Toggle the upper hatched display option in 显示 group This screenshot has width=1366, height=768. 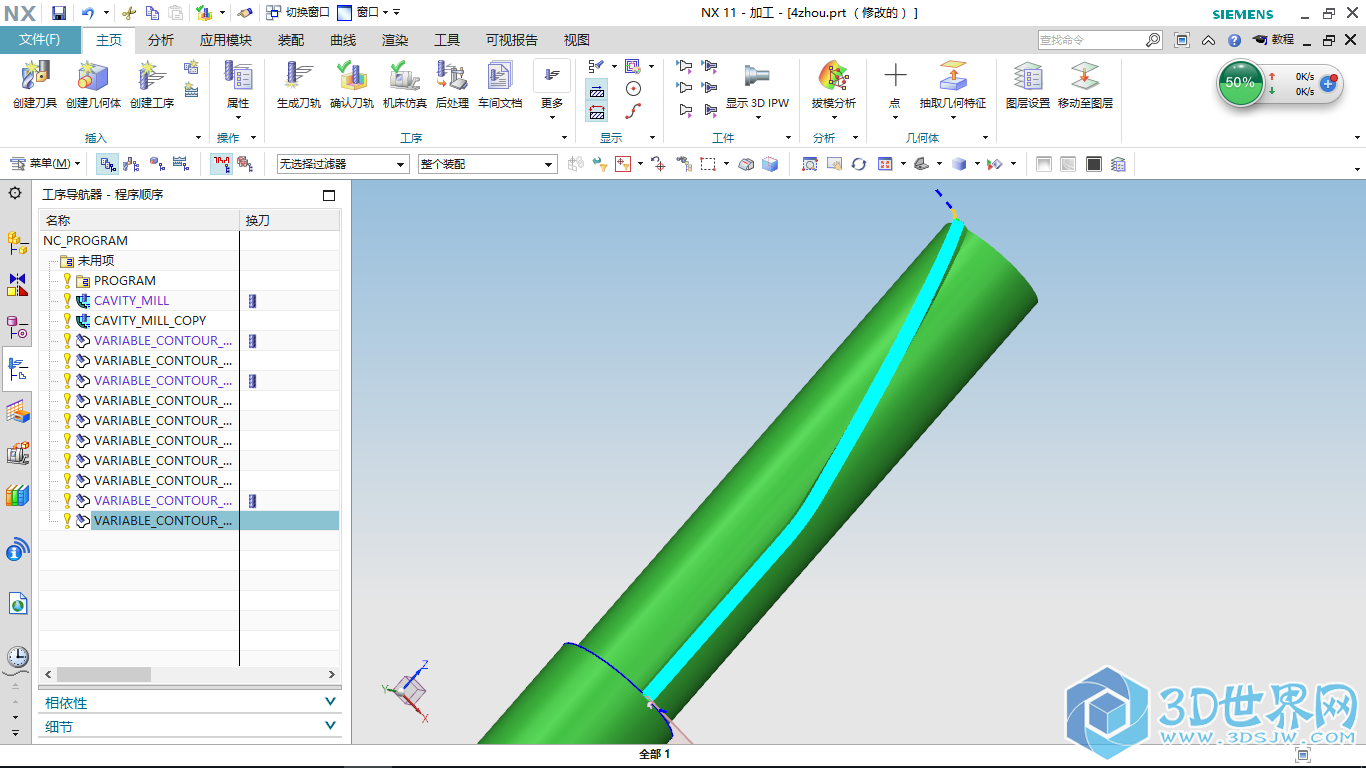[596, 90]
